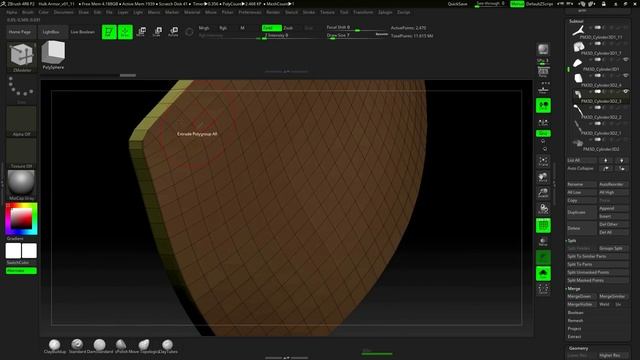Expand the Boolean section

pos(576,313)
